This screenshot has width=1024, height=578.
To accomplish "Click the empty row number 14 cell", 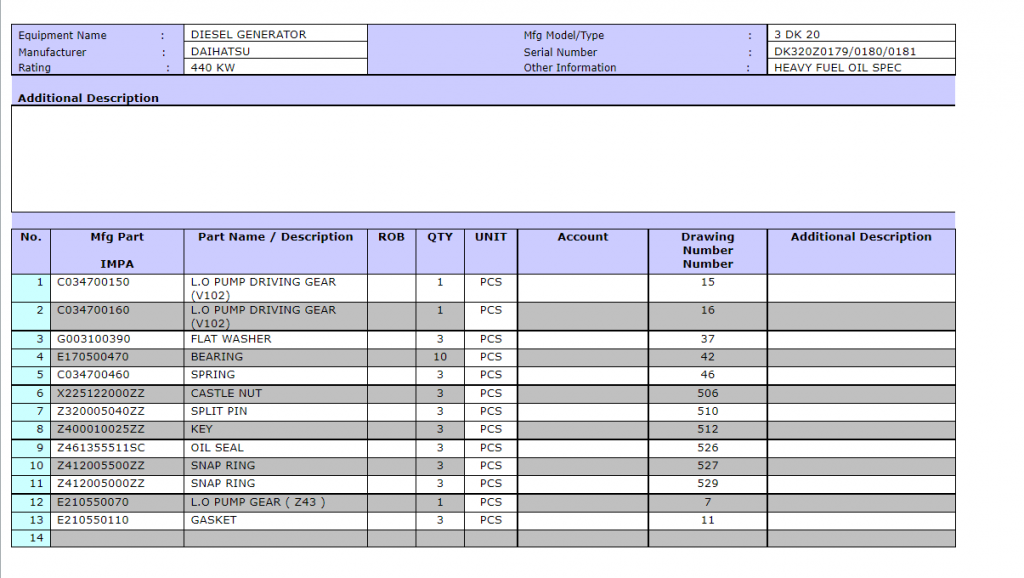I will [x=31, y=538].
